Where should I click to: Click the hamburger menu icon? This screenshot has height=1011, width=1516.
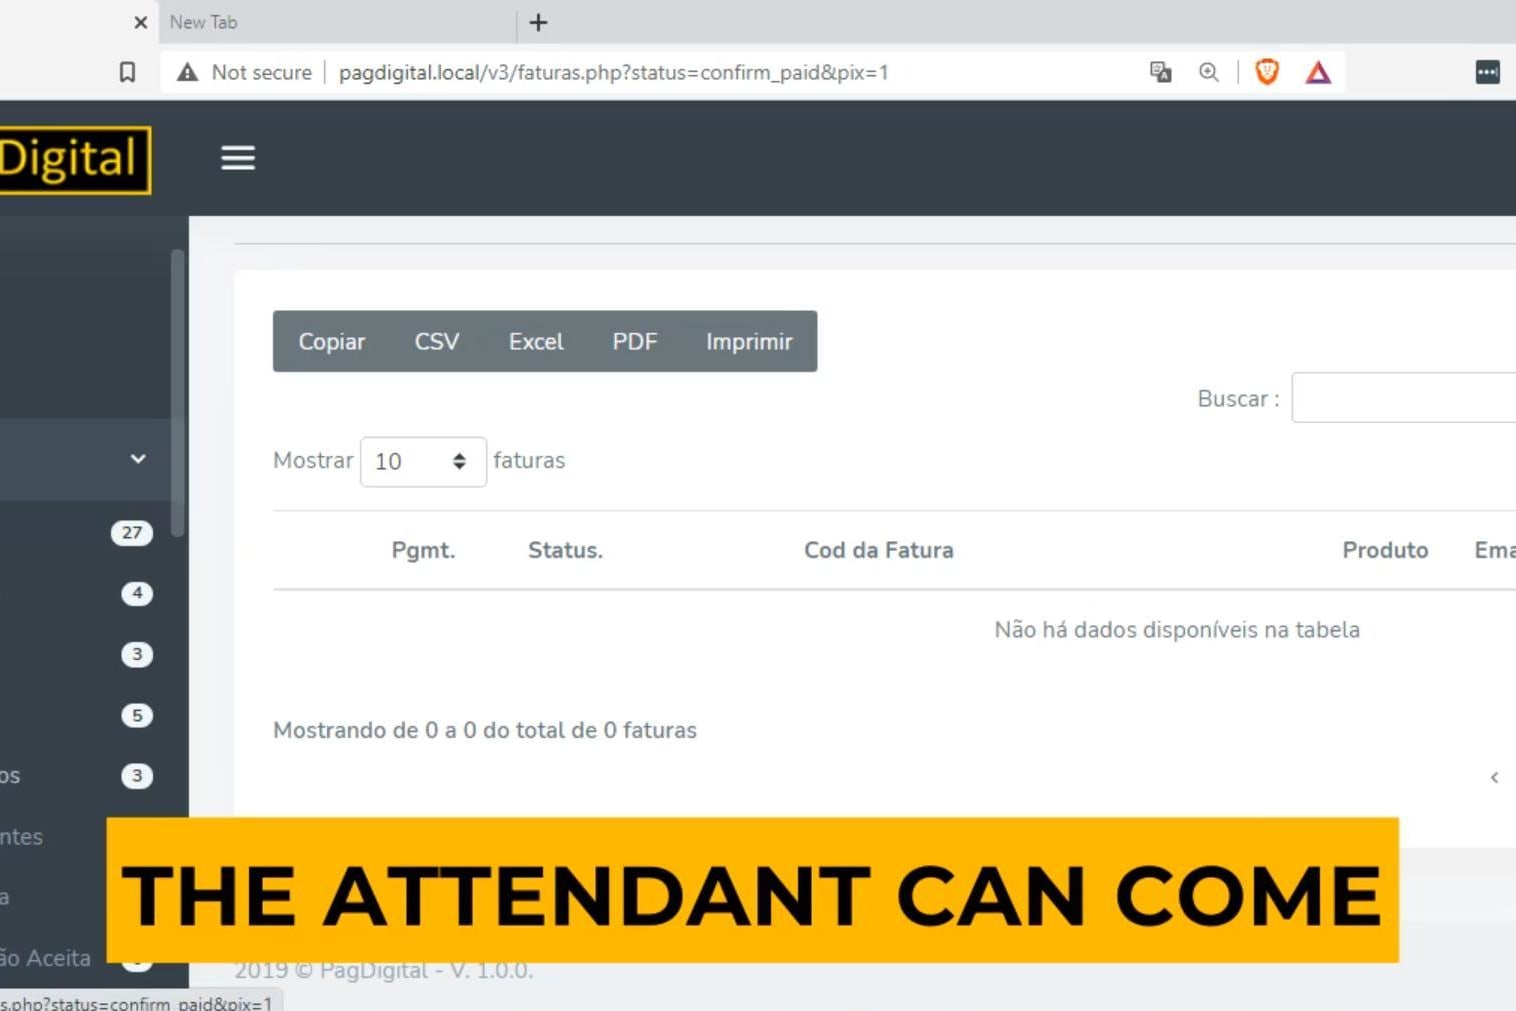(238, 158)
